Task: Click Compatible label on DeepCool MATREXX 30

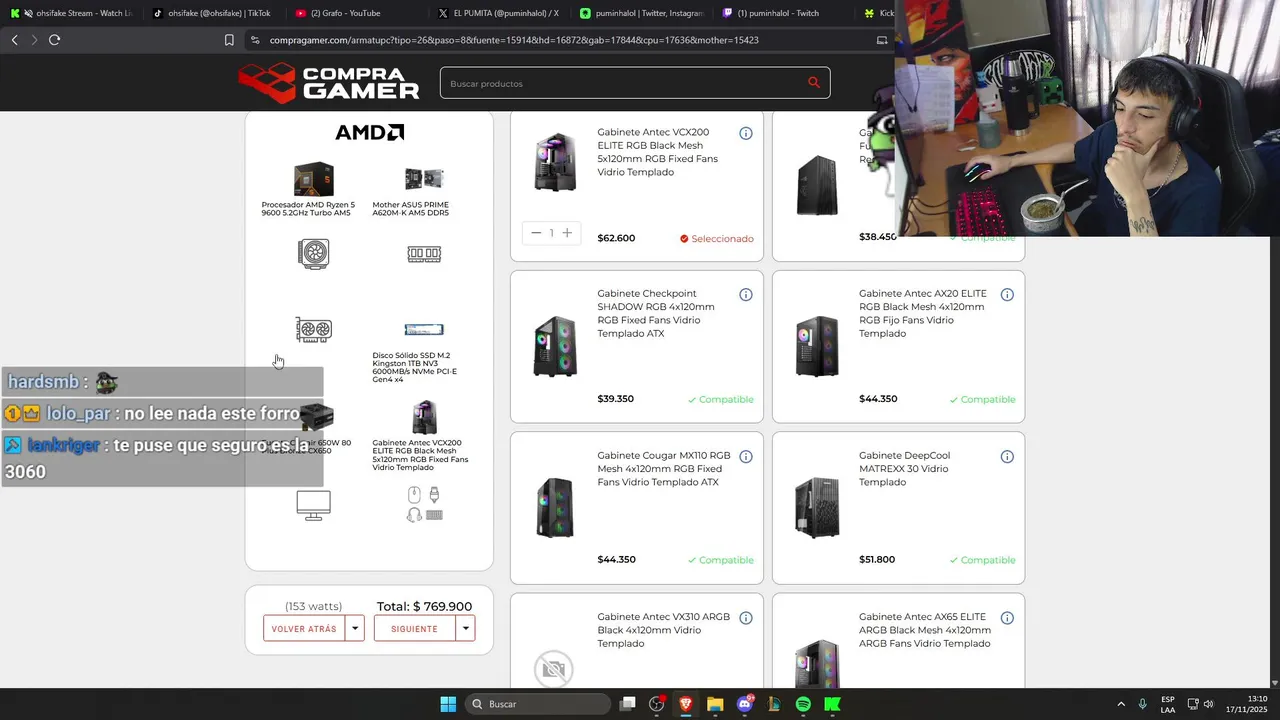Action: pyautogui.click(x=982, y=560)
